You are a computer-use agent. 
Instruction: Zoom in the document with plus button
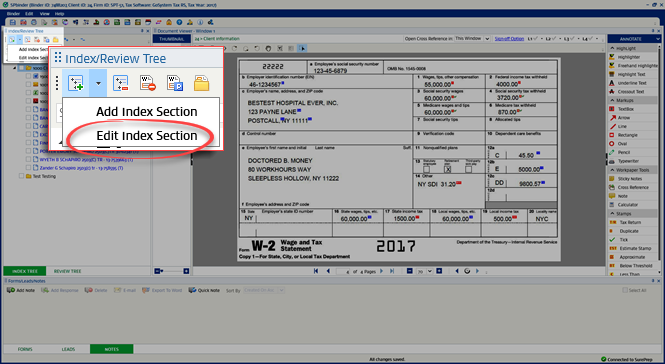point(439,271)
